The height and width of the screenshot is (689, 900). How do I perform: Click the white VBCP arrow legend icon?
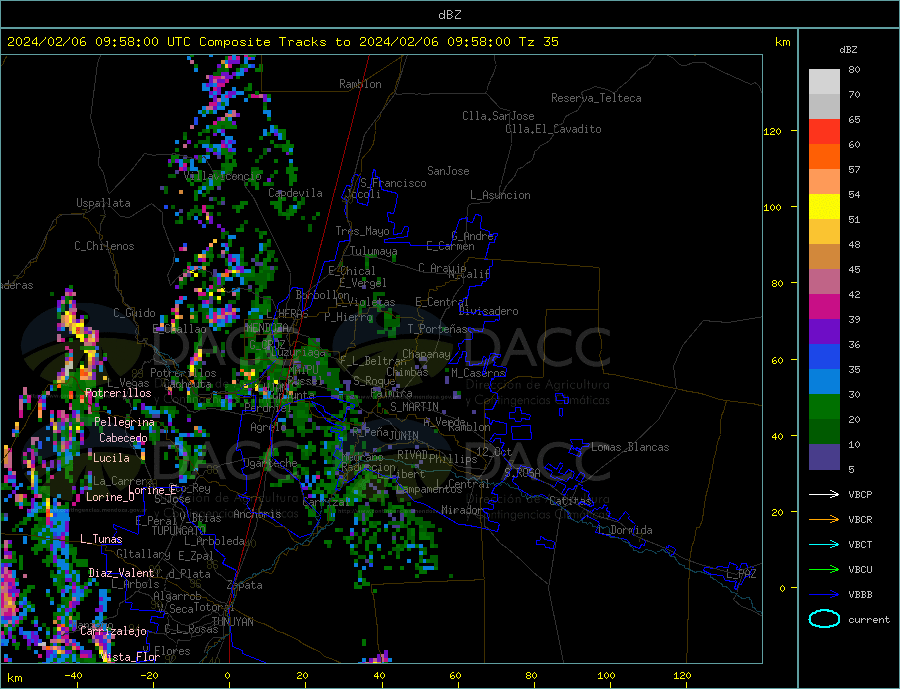[824, 494]
